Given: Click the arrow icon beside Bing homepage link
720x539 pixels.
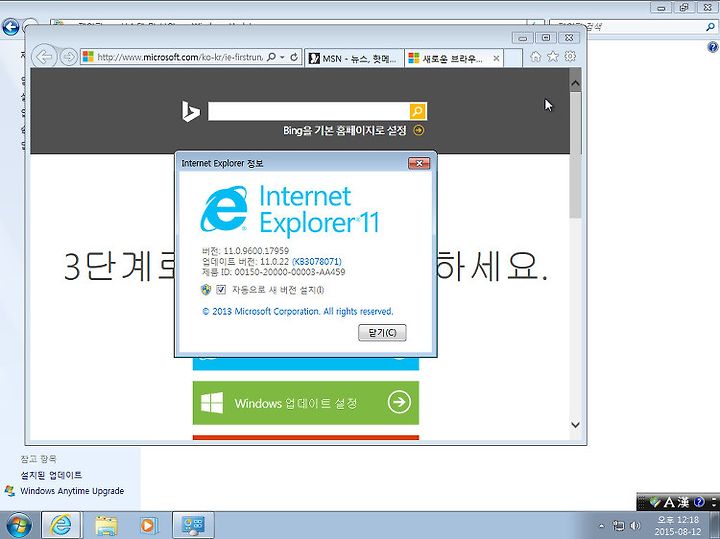Looking at the screenshot, I should click(x=418, y=130).
